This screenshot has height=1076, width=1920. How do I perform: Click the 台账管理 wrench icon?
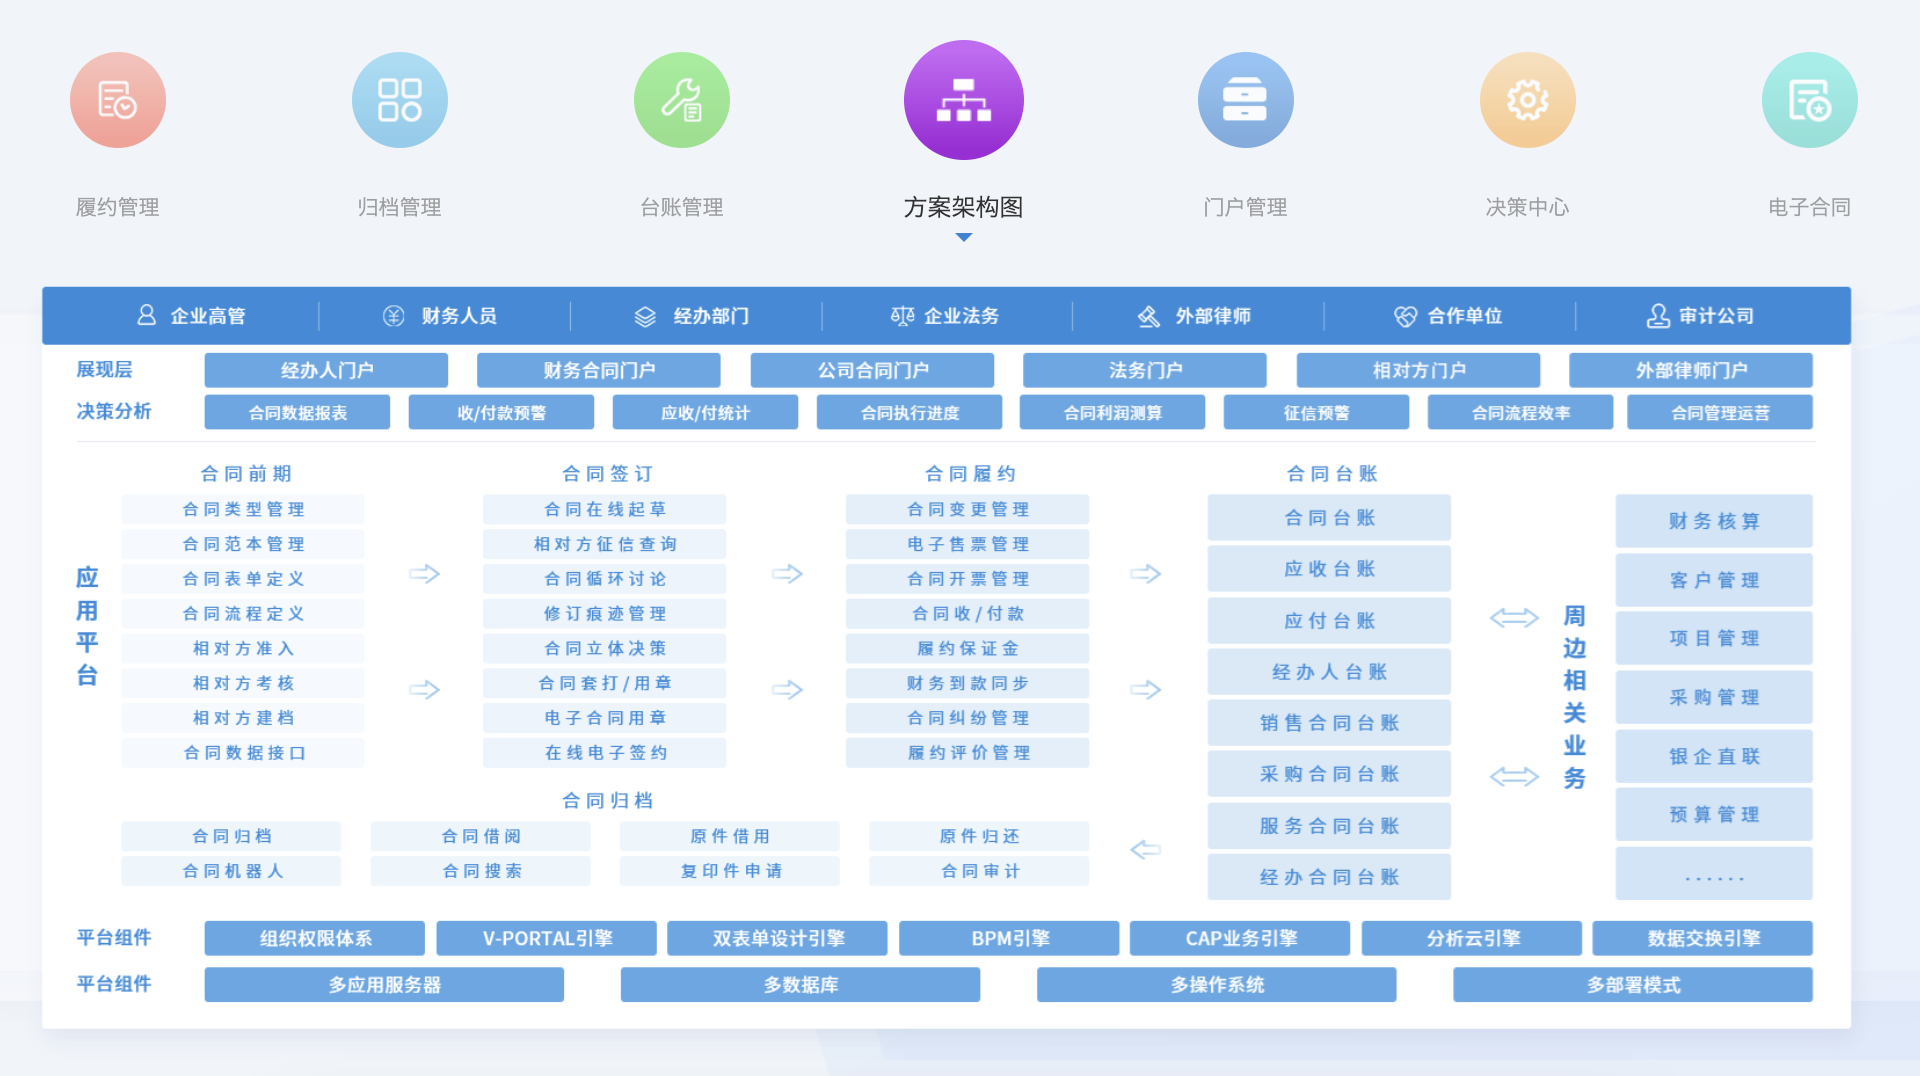(x=681, y=100)
